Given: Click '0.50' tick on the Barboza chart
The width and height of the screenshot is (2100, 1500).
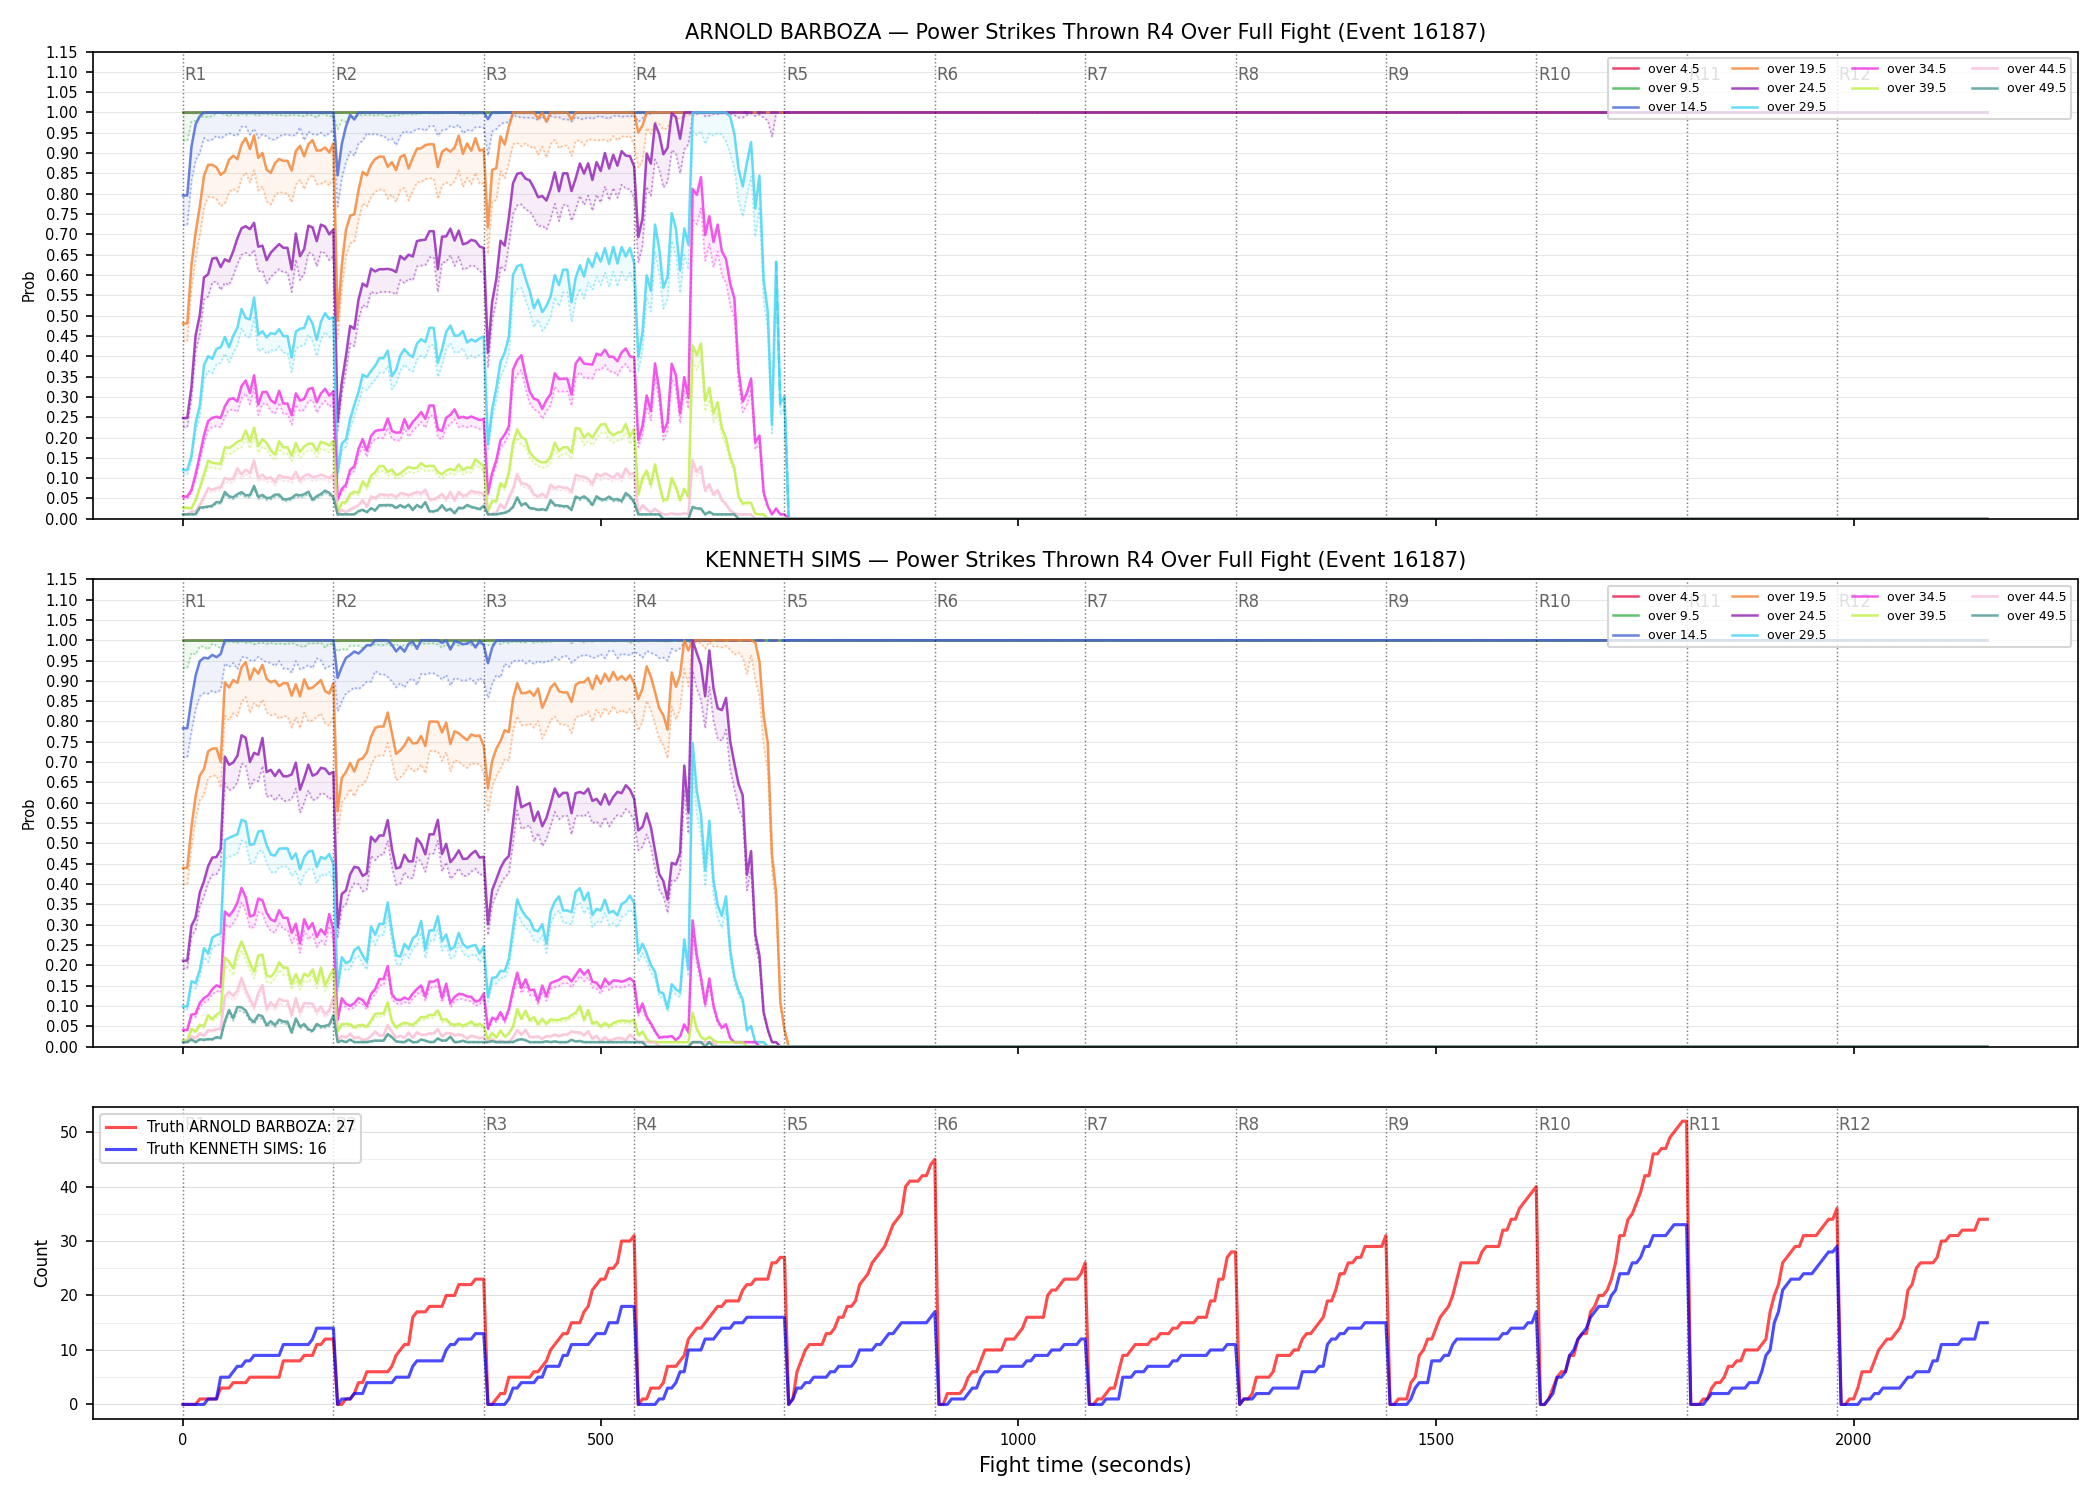Looking at the screenshot, I should 62,316.
